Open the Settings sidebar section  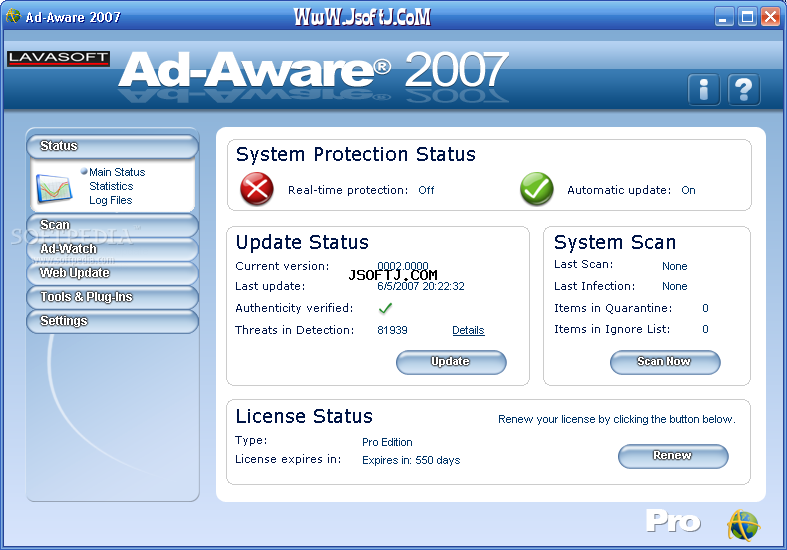[x=112, y=322]
